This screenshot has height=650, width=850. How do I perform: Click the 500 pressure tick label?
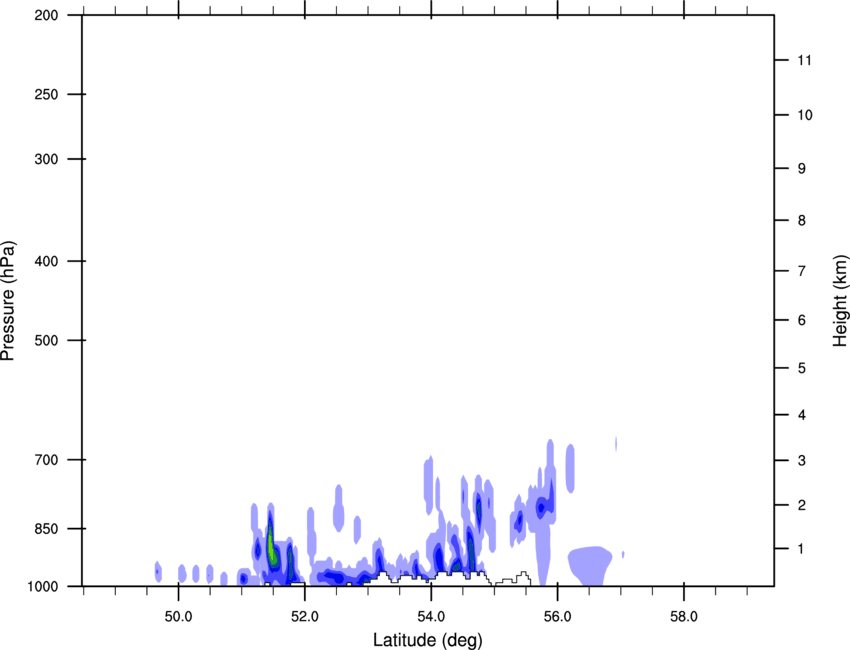coord(46,340)
